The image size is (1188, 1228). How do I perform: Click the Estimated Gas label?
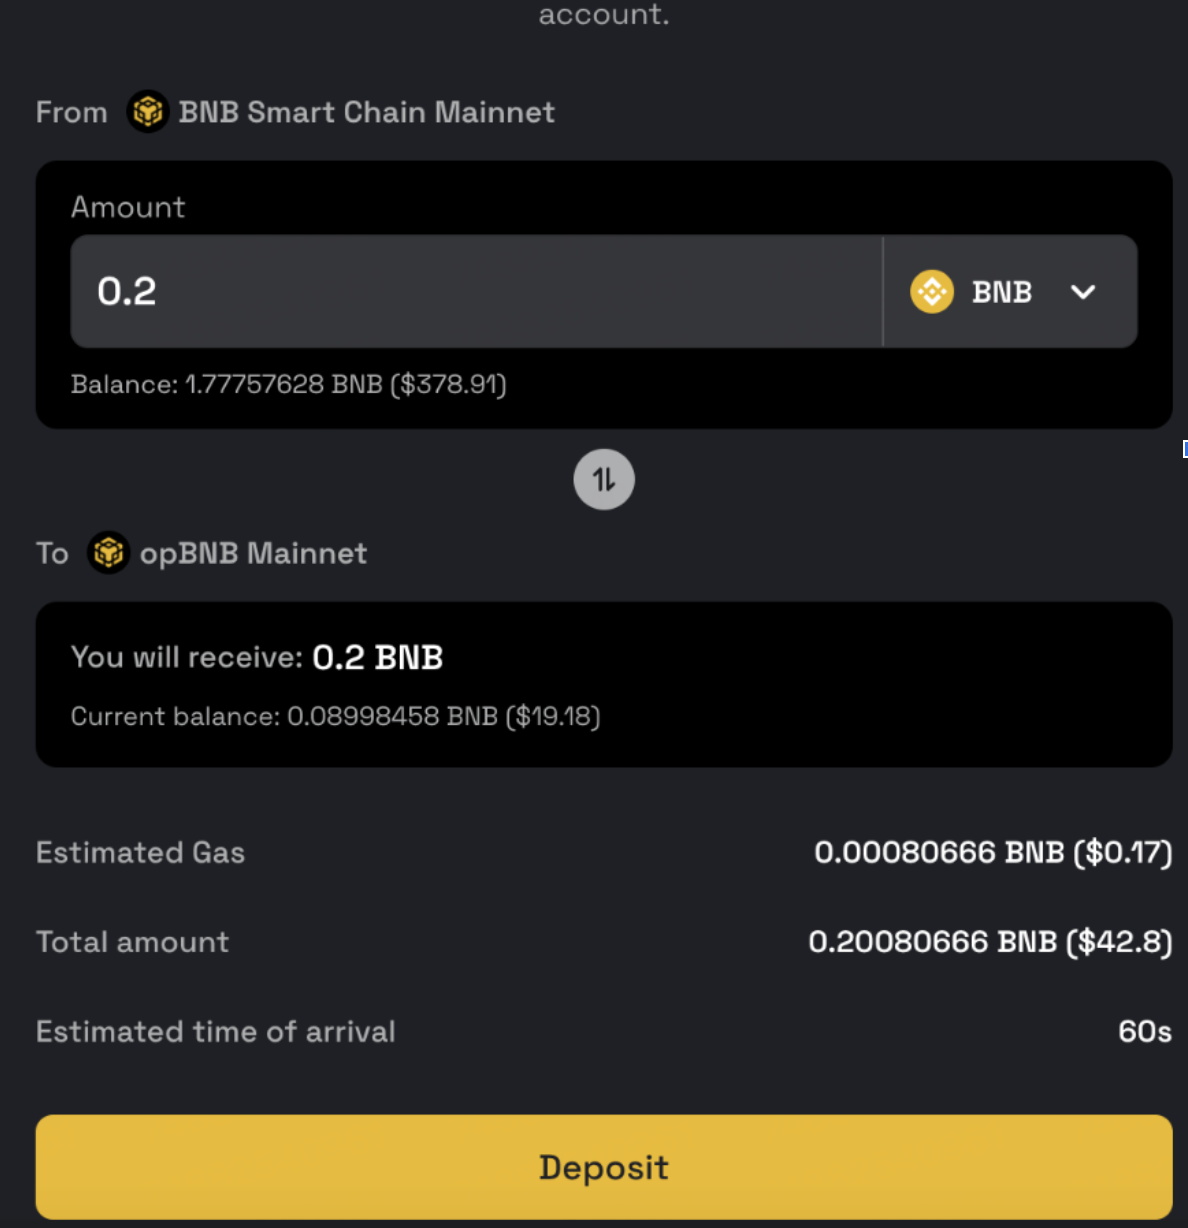pos(140,852)
